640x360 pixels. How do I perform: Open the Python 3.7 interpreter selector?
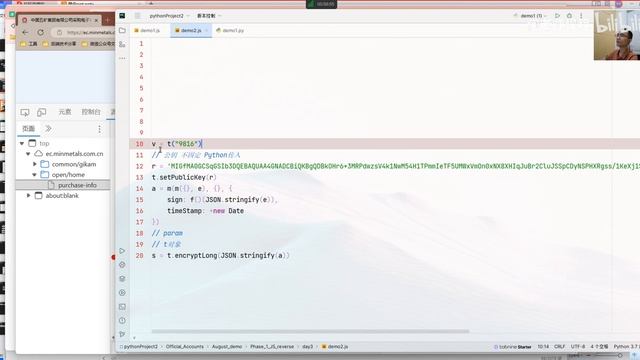click(626, 347)
